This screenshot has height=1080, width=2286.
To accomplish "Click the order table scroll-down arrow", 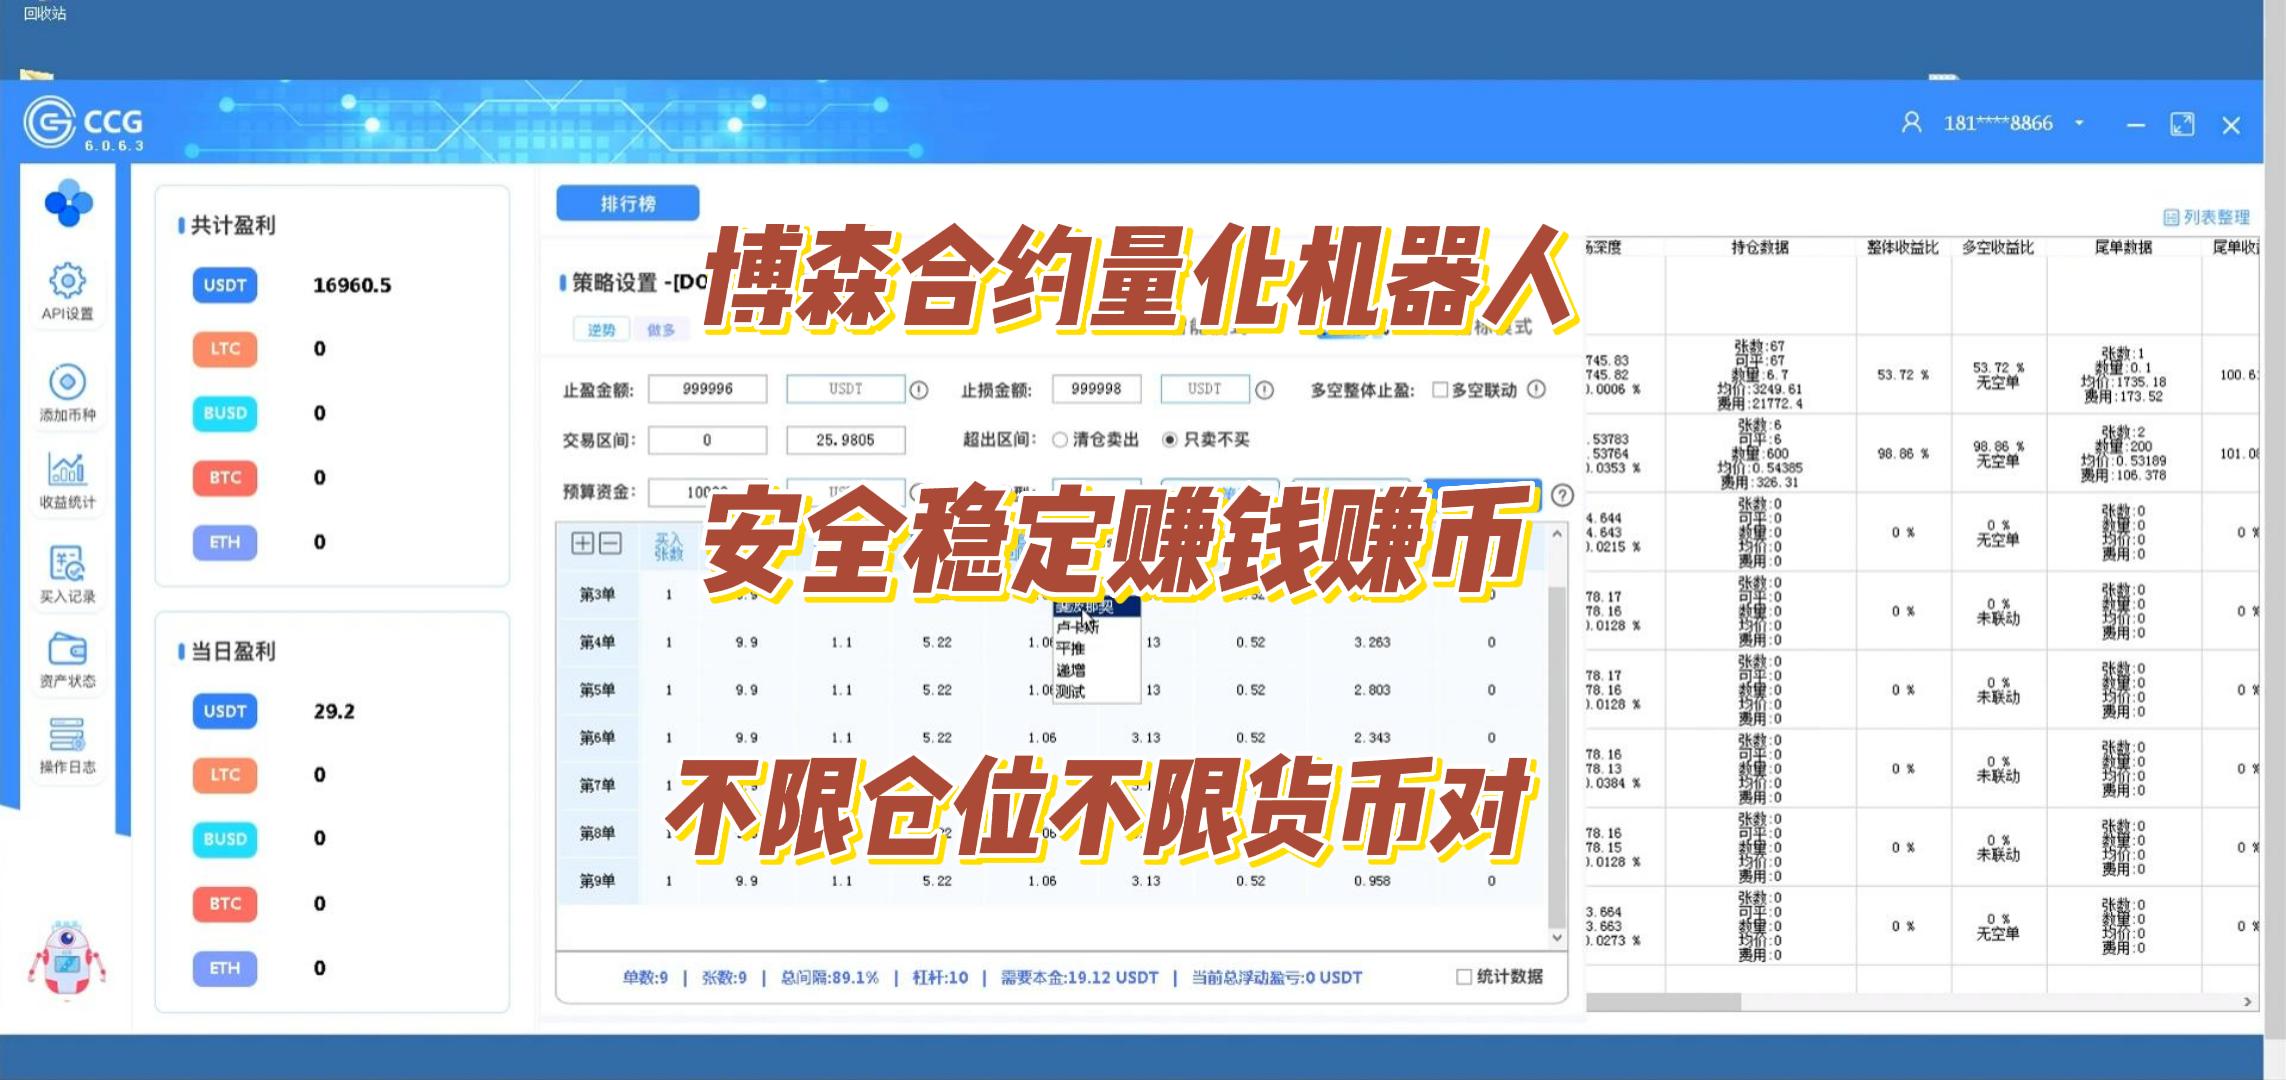I will [x=1557, y=938].
